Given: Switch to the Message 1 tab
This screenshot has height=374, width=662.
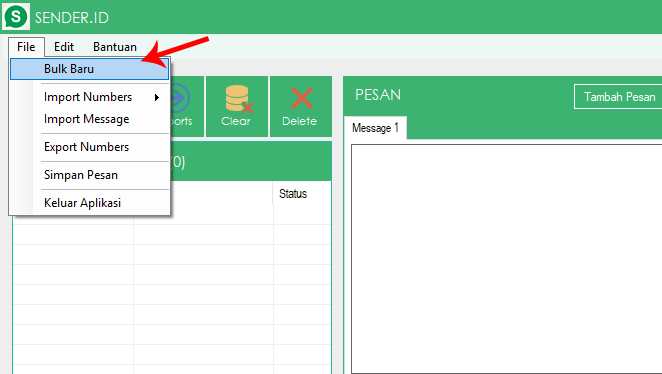Looking at the screenshot, I should click(x=375, y=127).
